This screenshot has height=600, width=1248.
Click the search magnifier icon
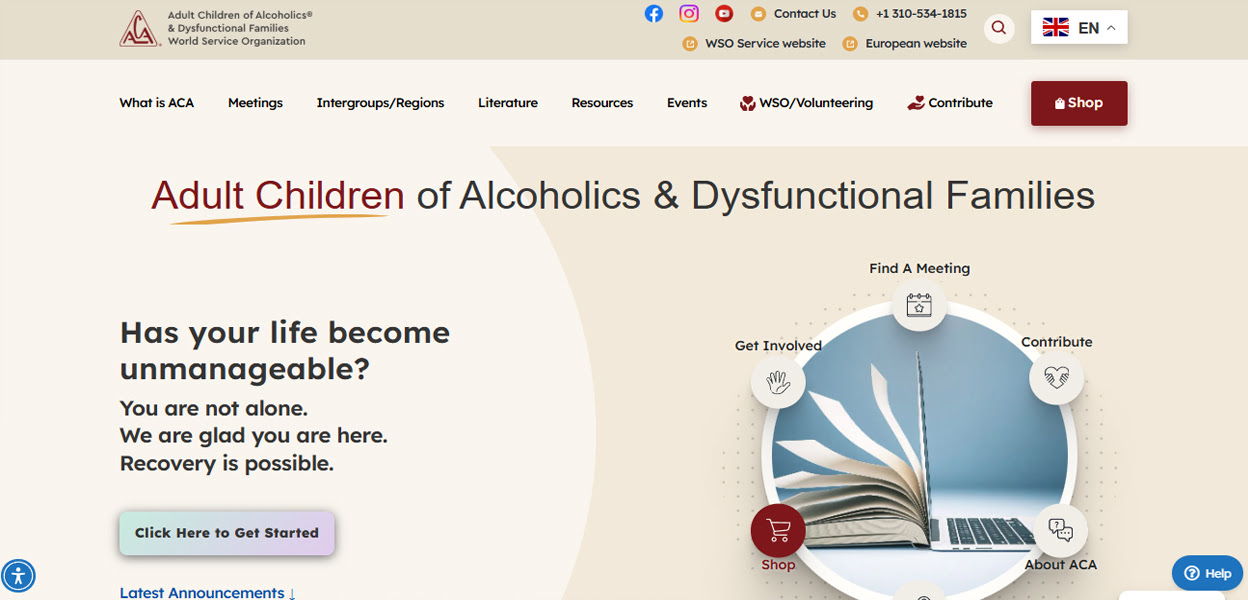coord(999,28)
